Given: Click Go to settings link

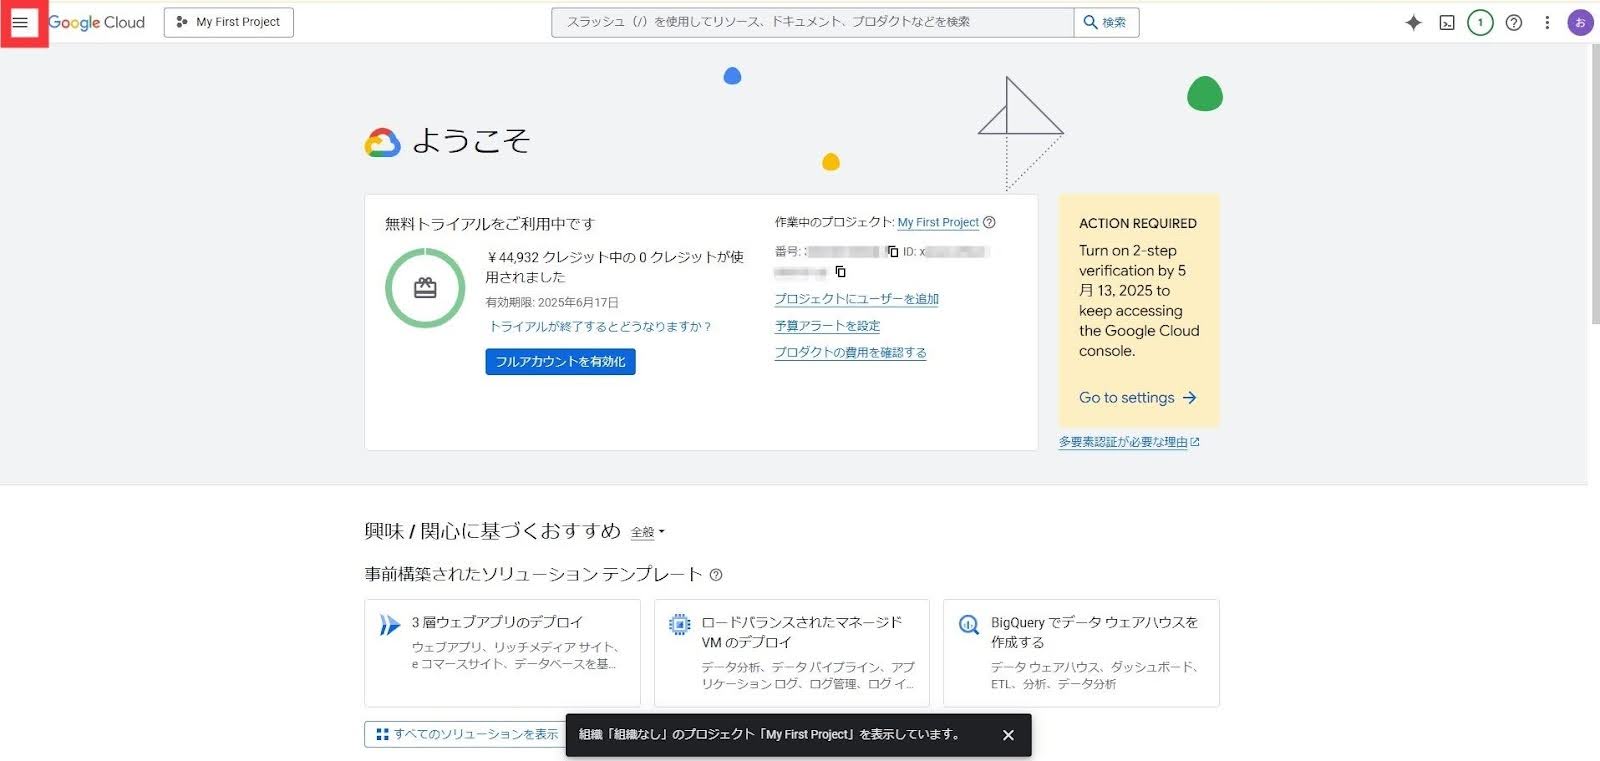Looking at the screenshot, I should coord(1137,397).
